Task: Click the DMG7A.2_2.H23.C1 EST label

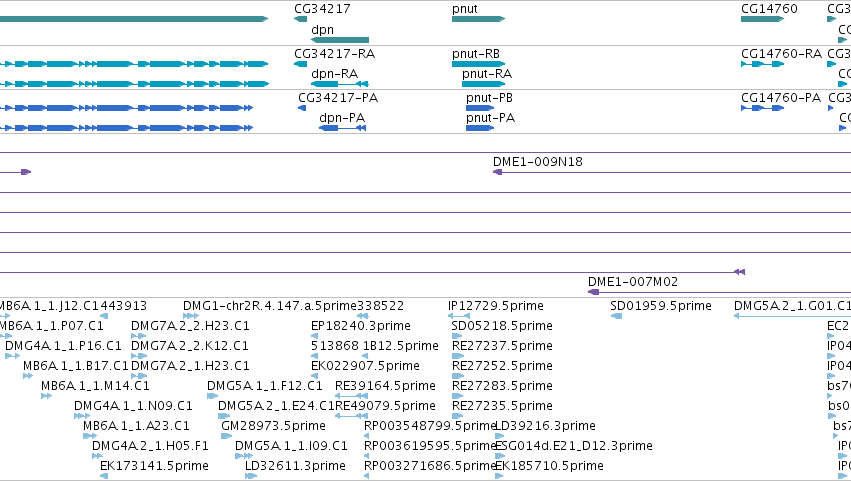Action: click(190, 326)
